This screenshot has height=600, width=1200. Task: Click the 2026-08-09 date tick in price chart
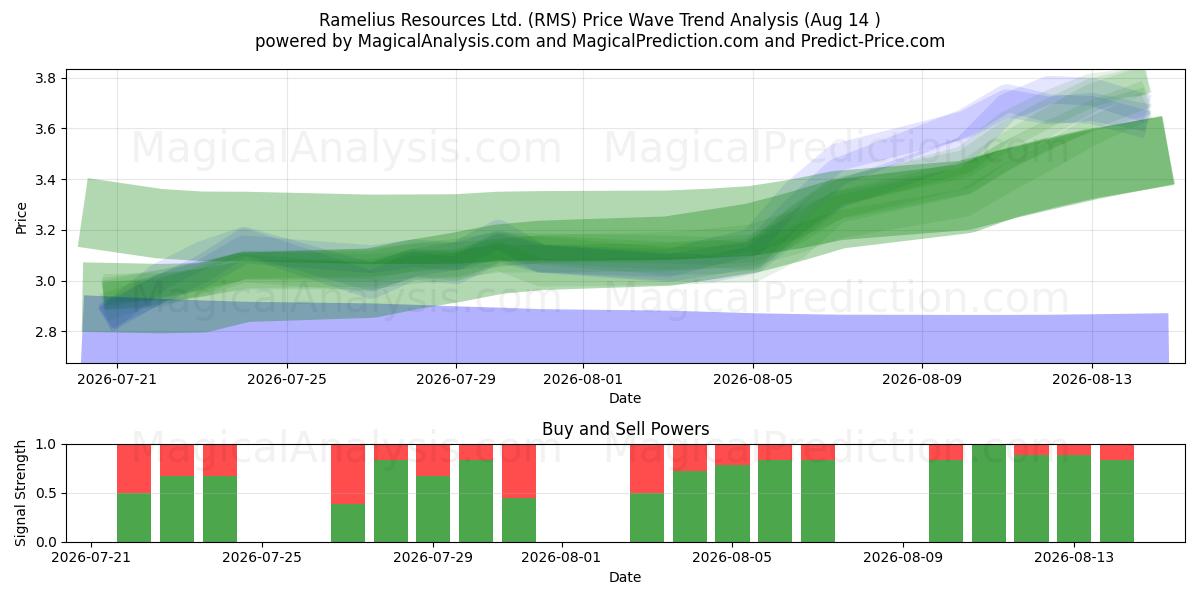pos(922,379)
